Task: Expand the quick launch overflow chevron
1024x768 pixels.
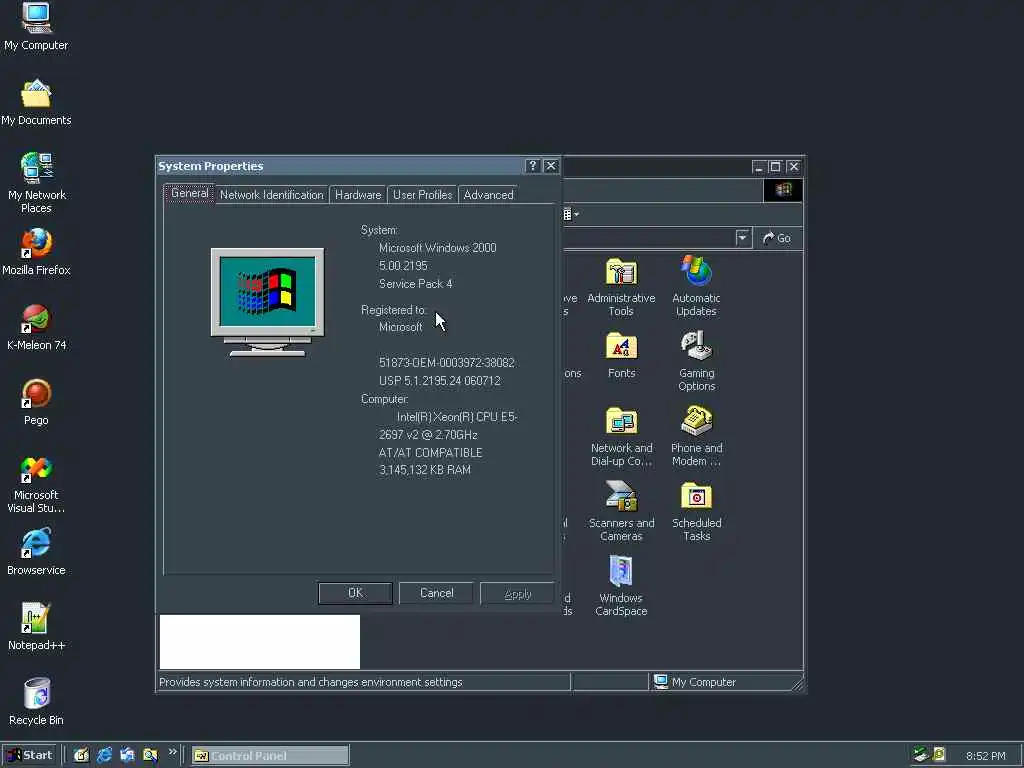Action: [173, 752]
